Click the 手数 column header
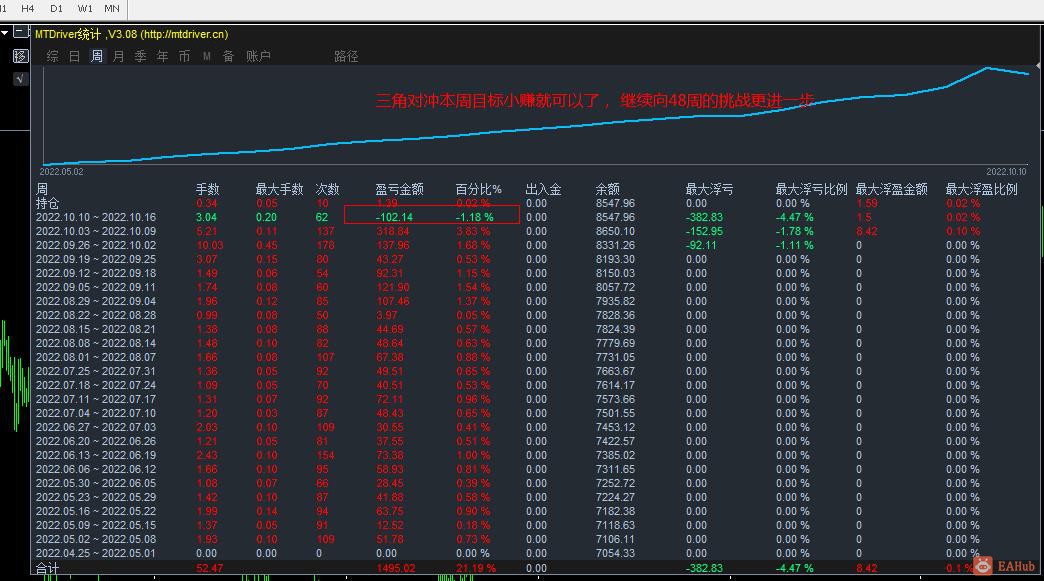 [207, 189]
